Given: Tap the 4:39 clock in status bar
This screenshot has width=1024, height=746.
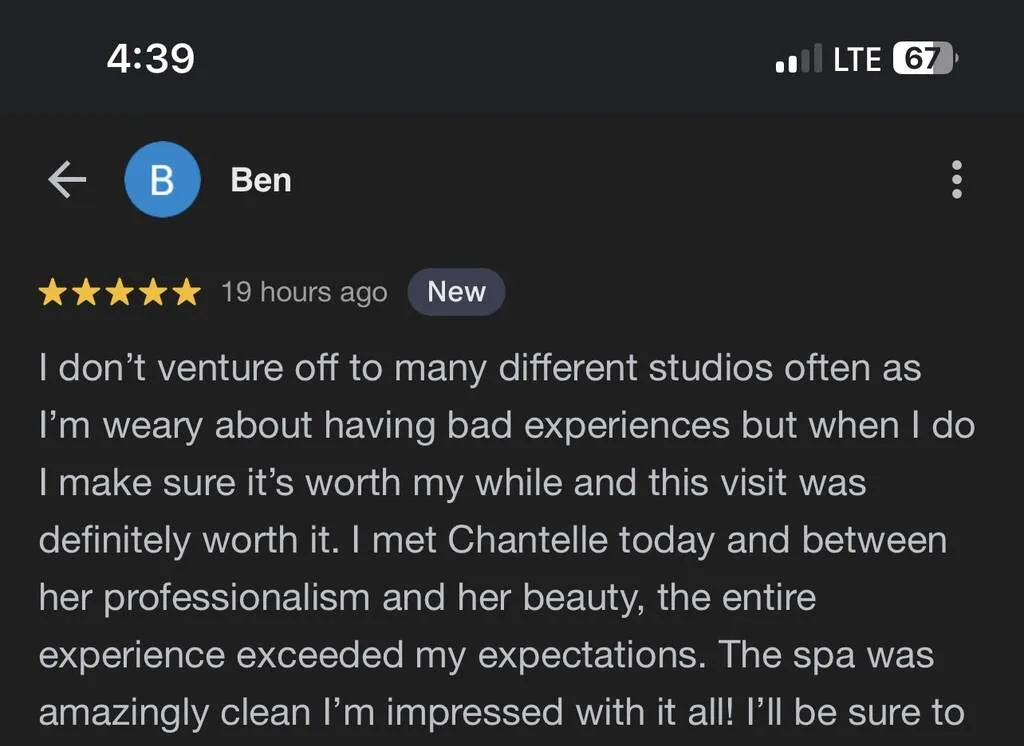Looking at the screenshot, I should [x=150, y=58].
